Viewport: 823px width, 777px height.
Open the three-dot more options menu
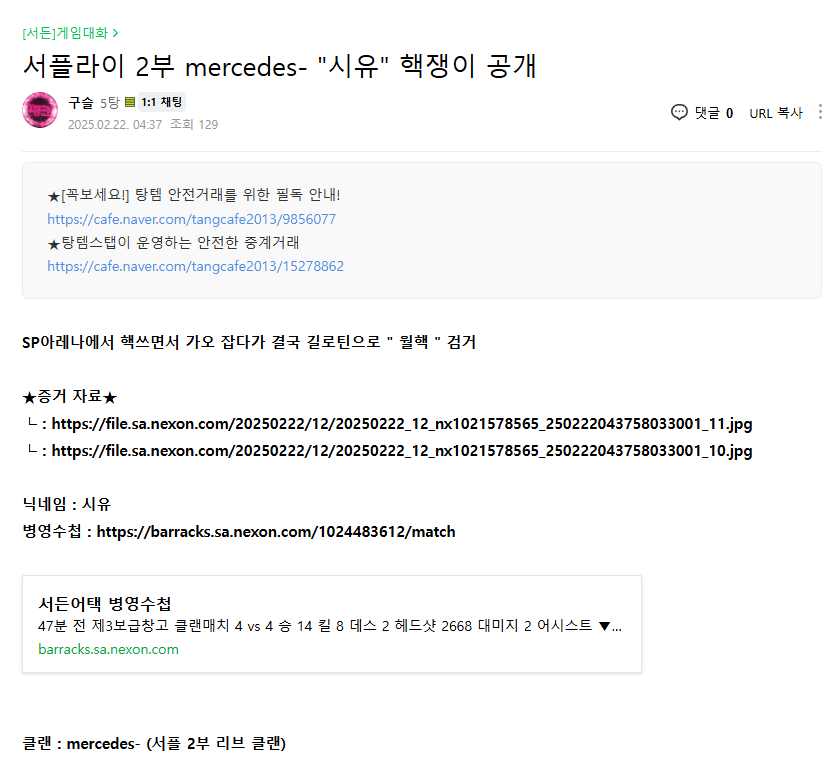820,112
